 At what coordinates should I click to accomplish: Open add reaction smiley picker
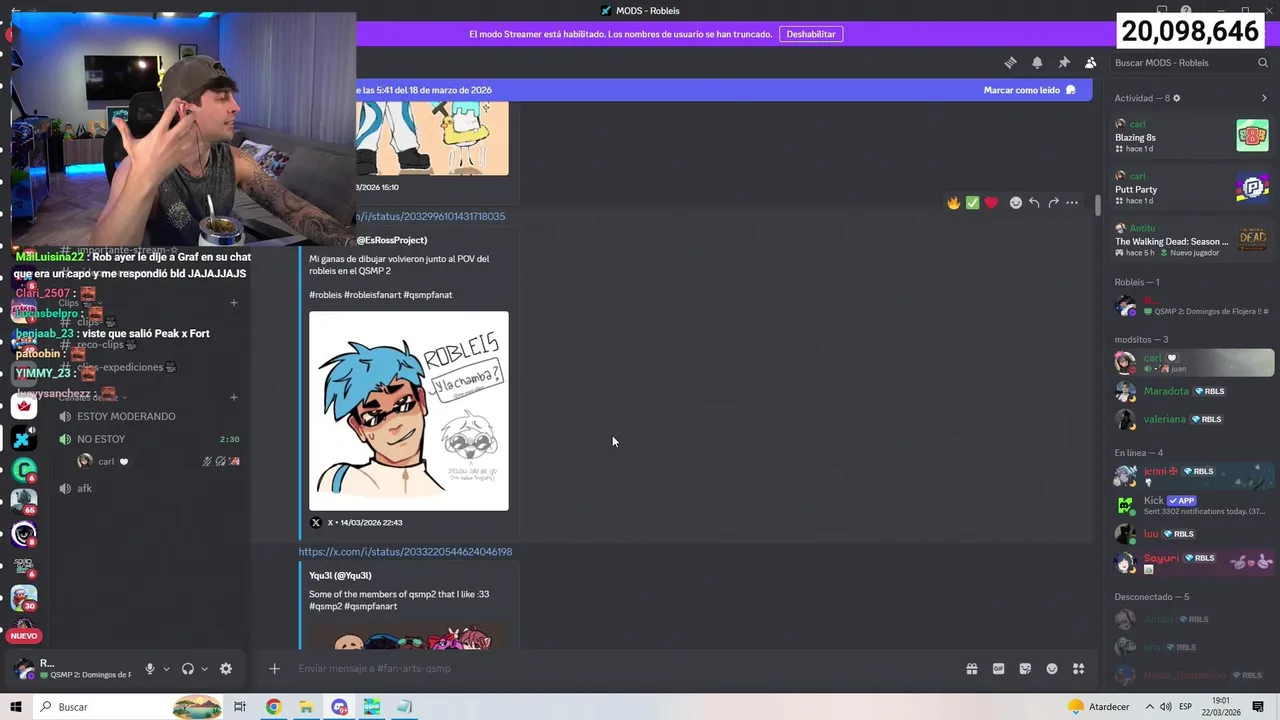1016,203
